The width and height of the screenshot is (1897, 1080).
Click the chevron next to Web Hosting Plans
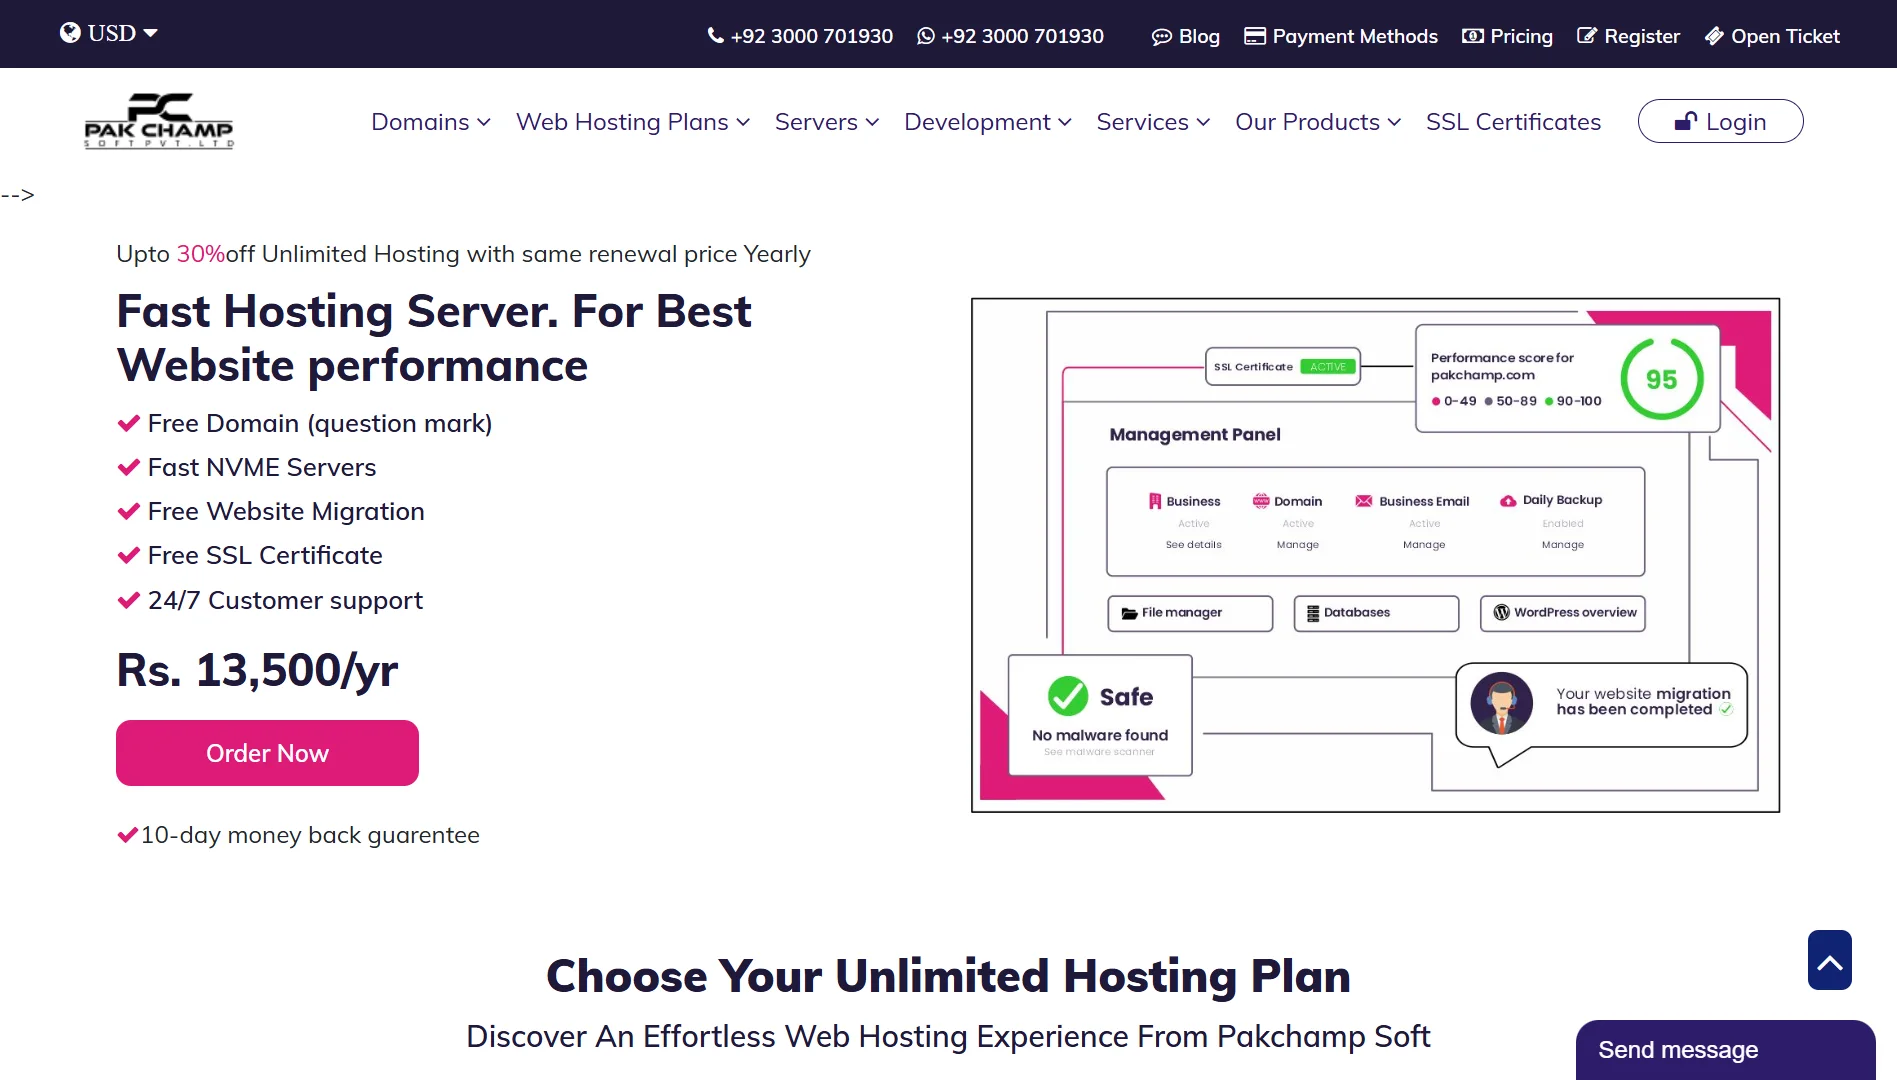point(743,122)
